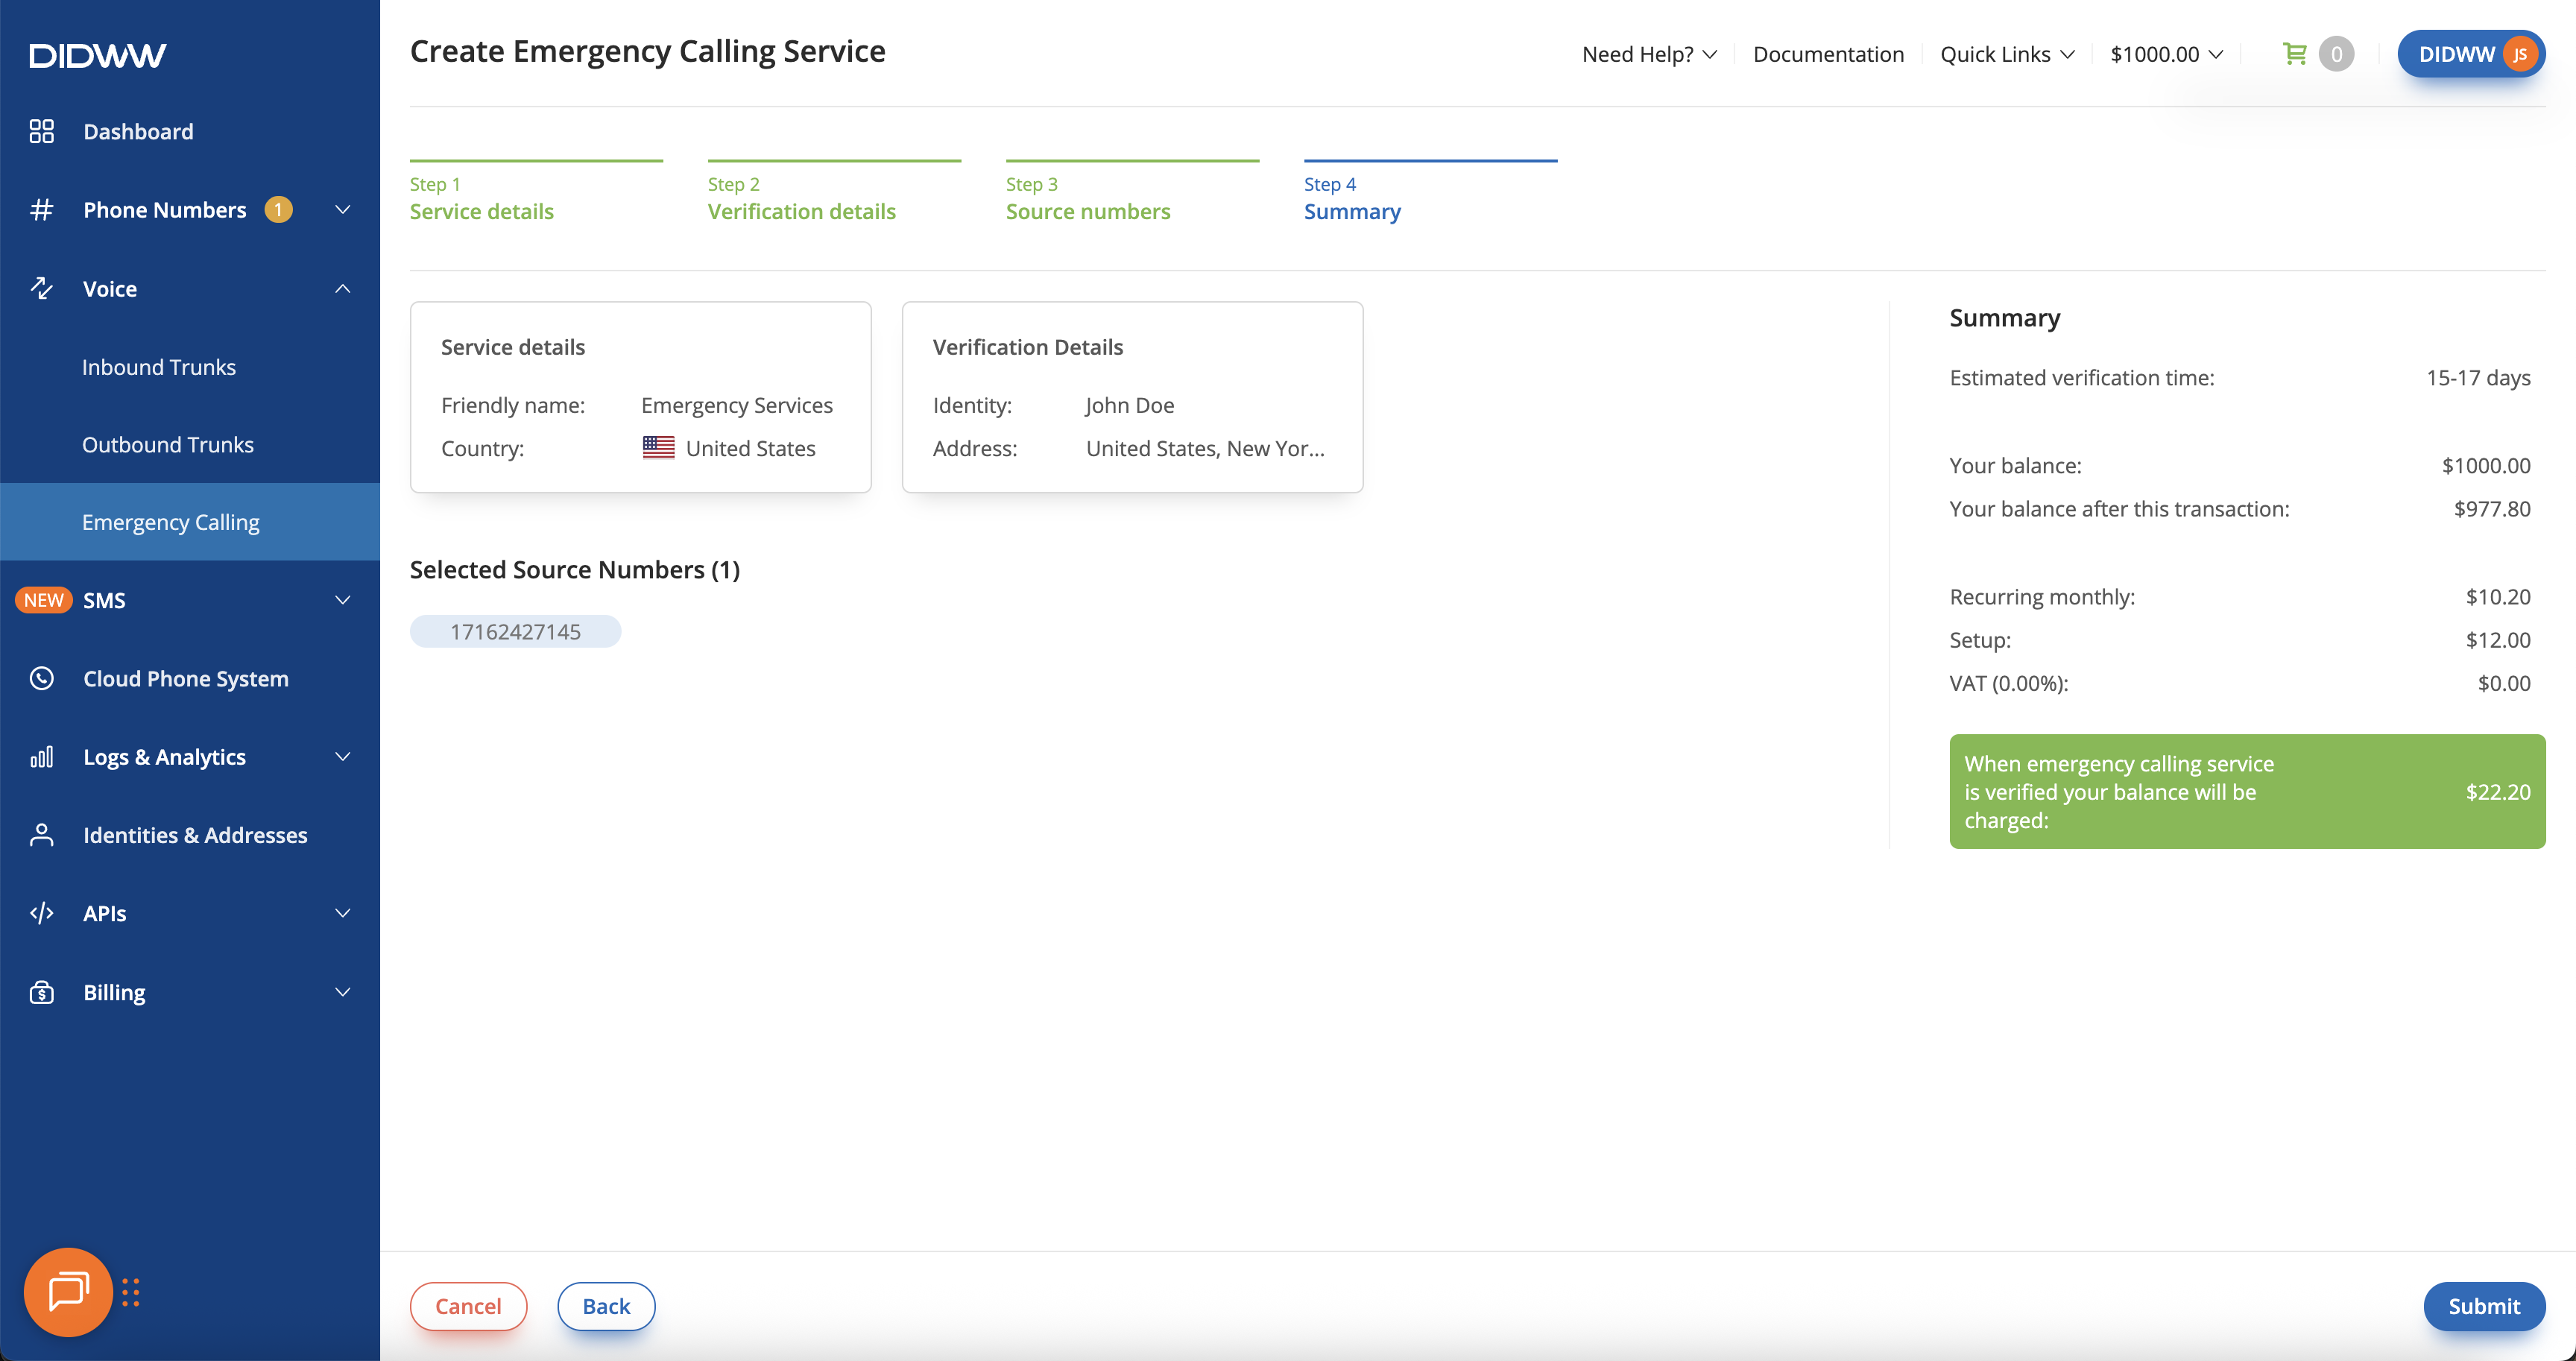Collapse the Voice menu section

coord(342,289)
